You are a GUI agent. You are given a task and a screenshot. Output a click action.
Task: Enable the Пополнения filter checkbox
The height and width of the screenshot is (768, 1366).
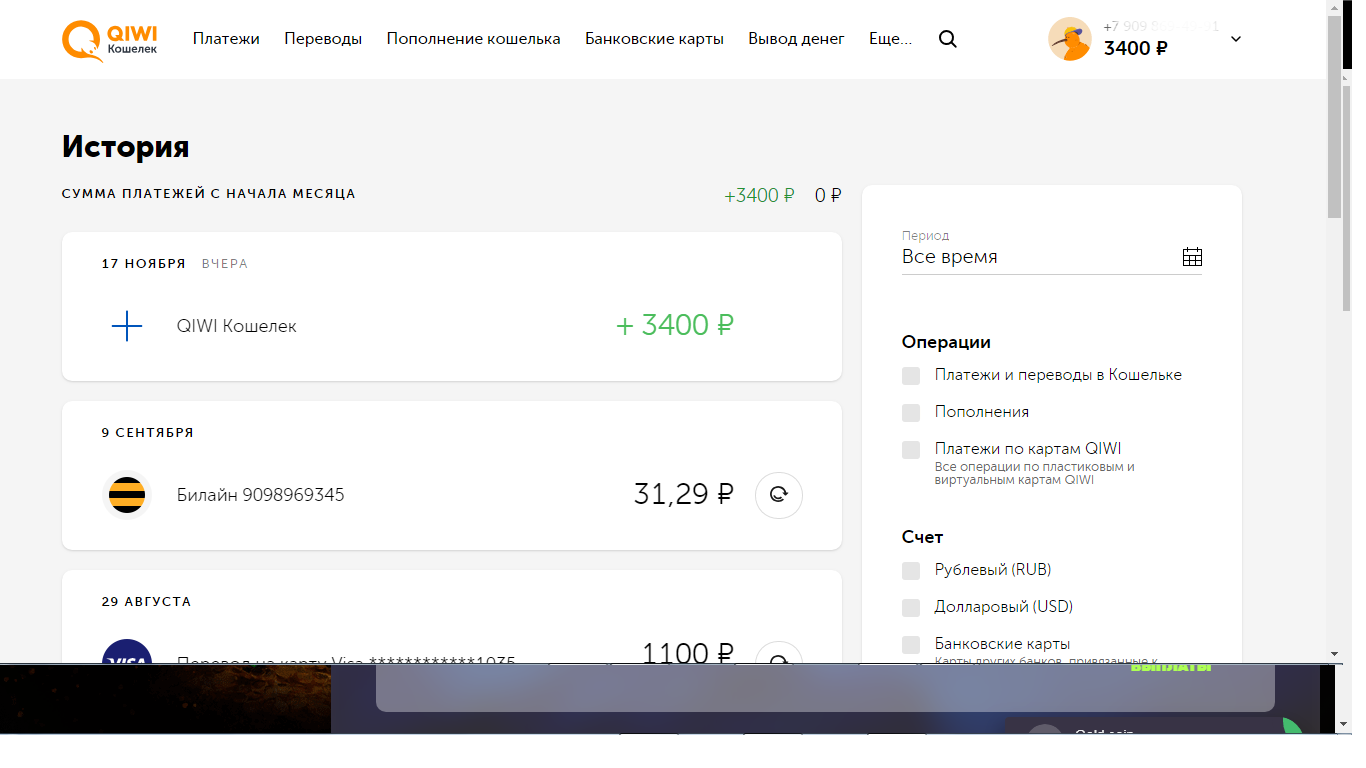pyautogui.click(x=911, y=412)
